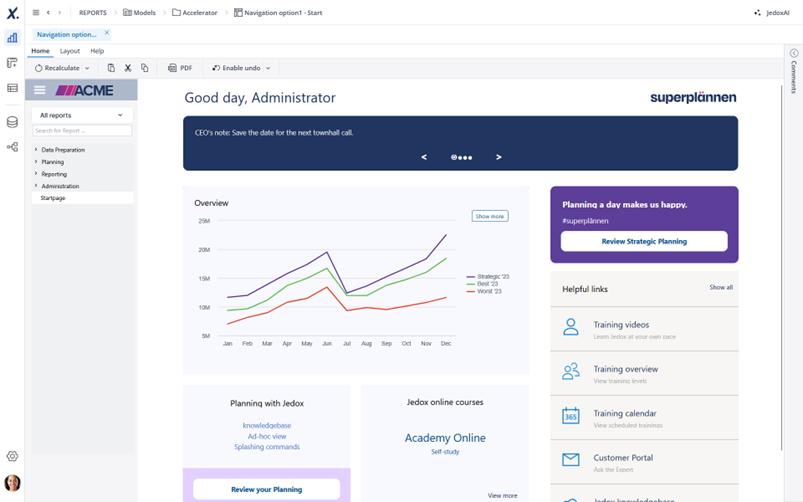Viewport: 803px width, 502px height.
Task: Expand the Reporting tree node
Action: pos(36,174)
